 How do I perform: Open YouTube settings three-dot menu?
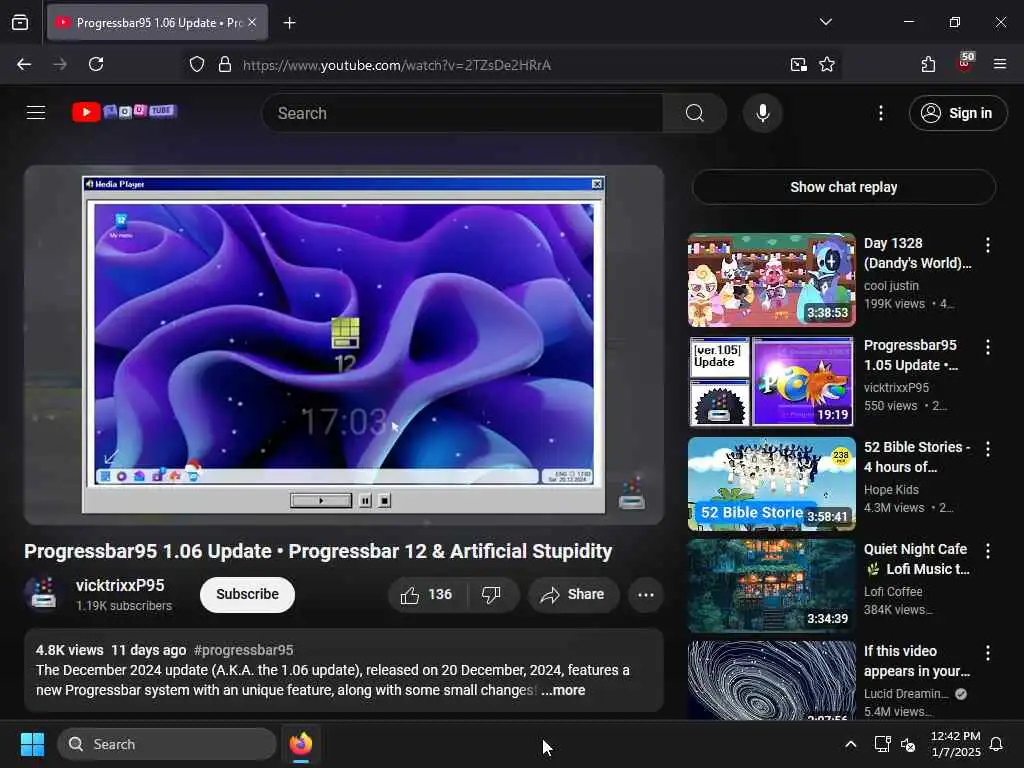[x=880, y=113]
